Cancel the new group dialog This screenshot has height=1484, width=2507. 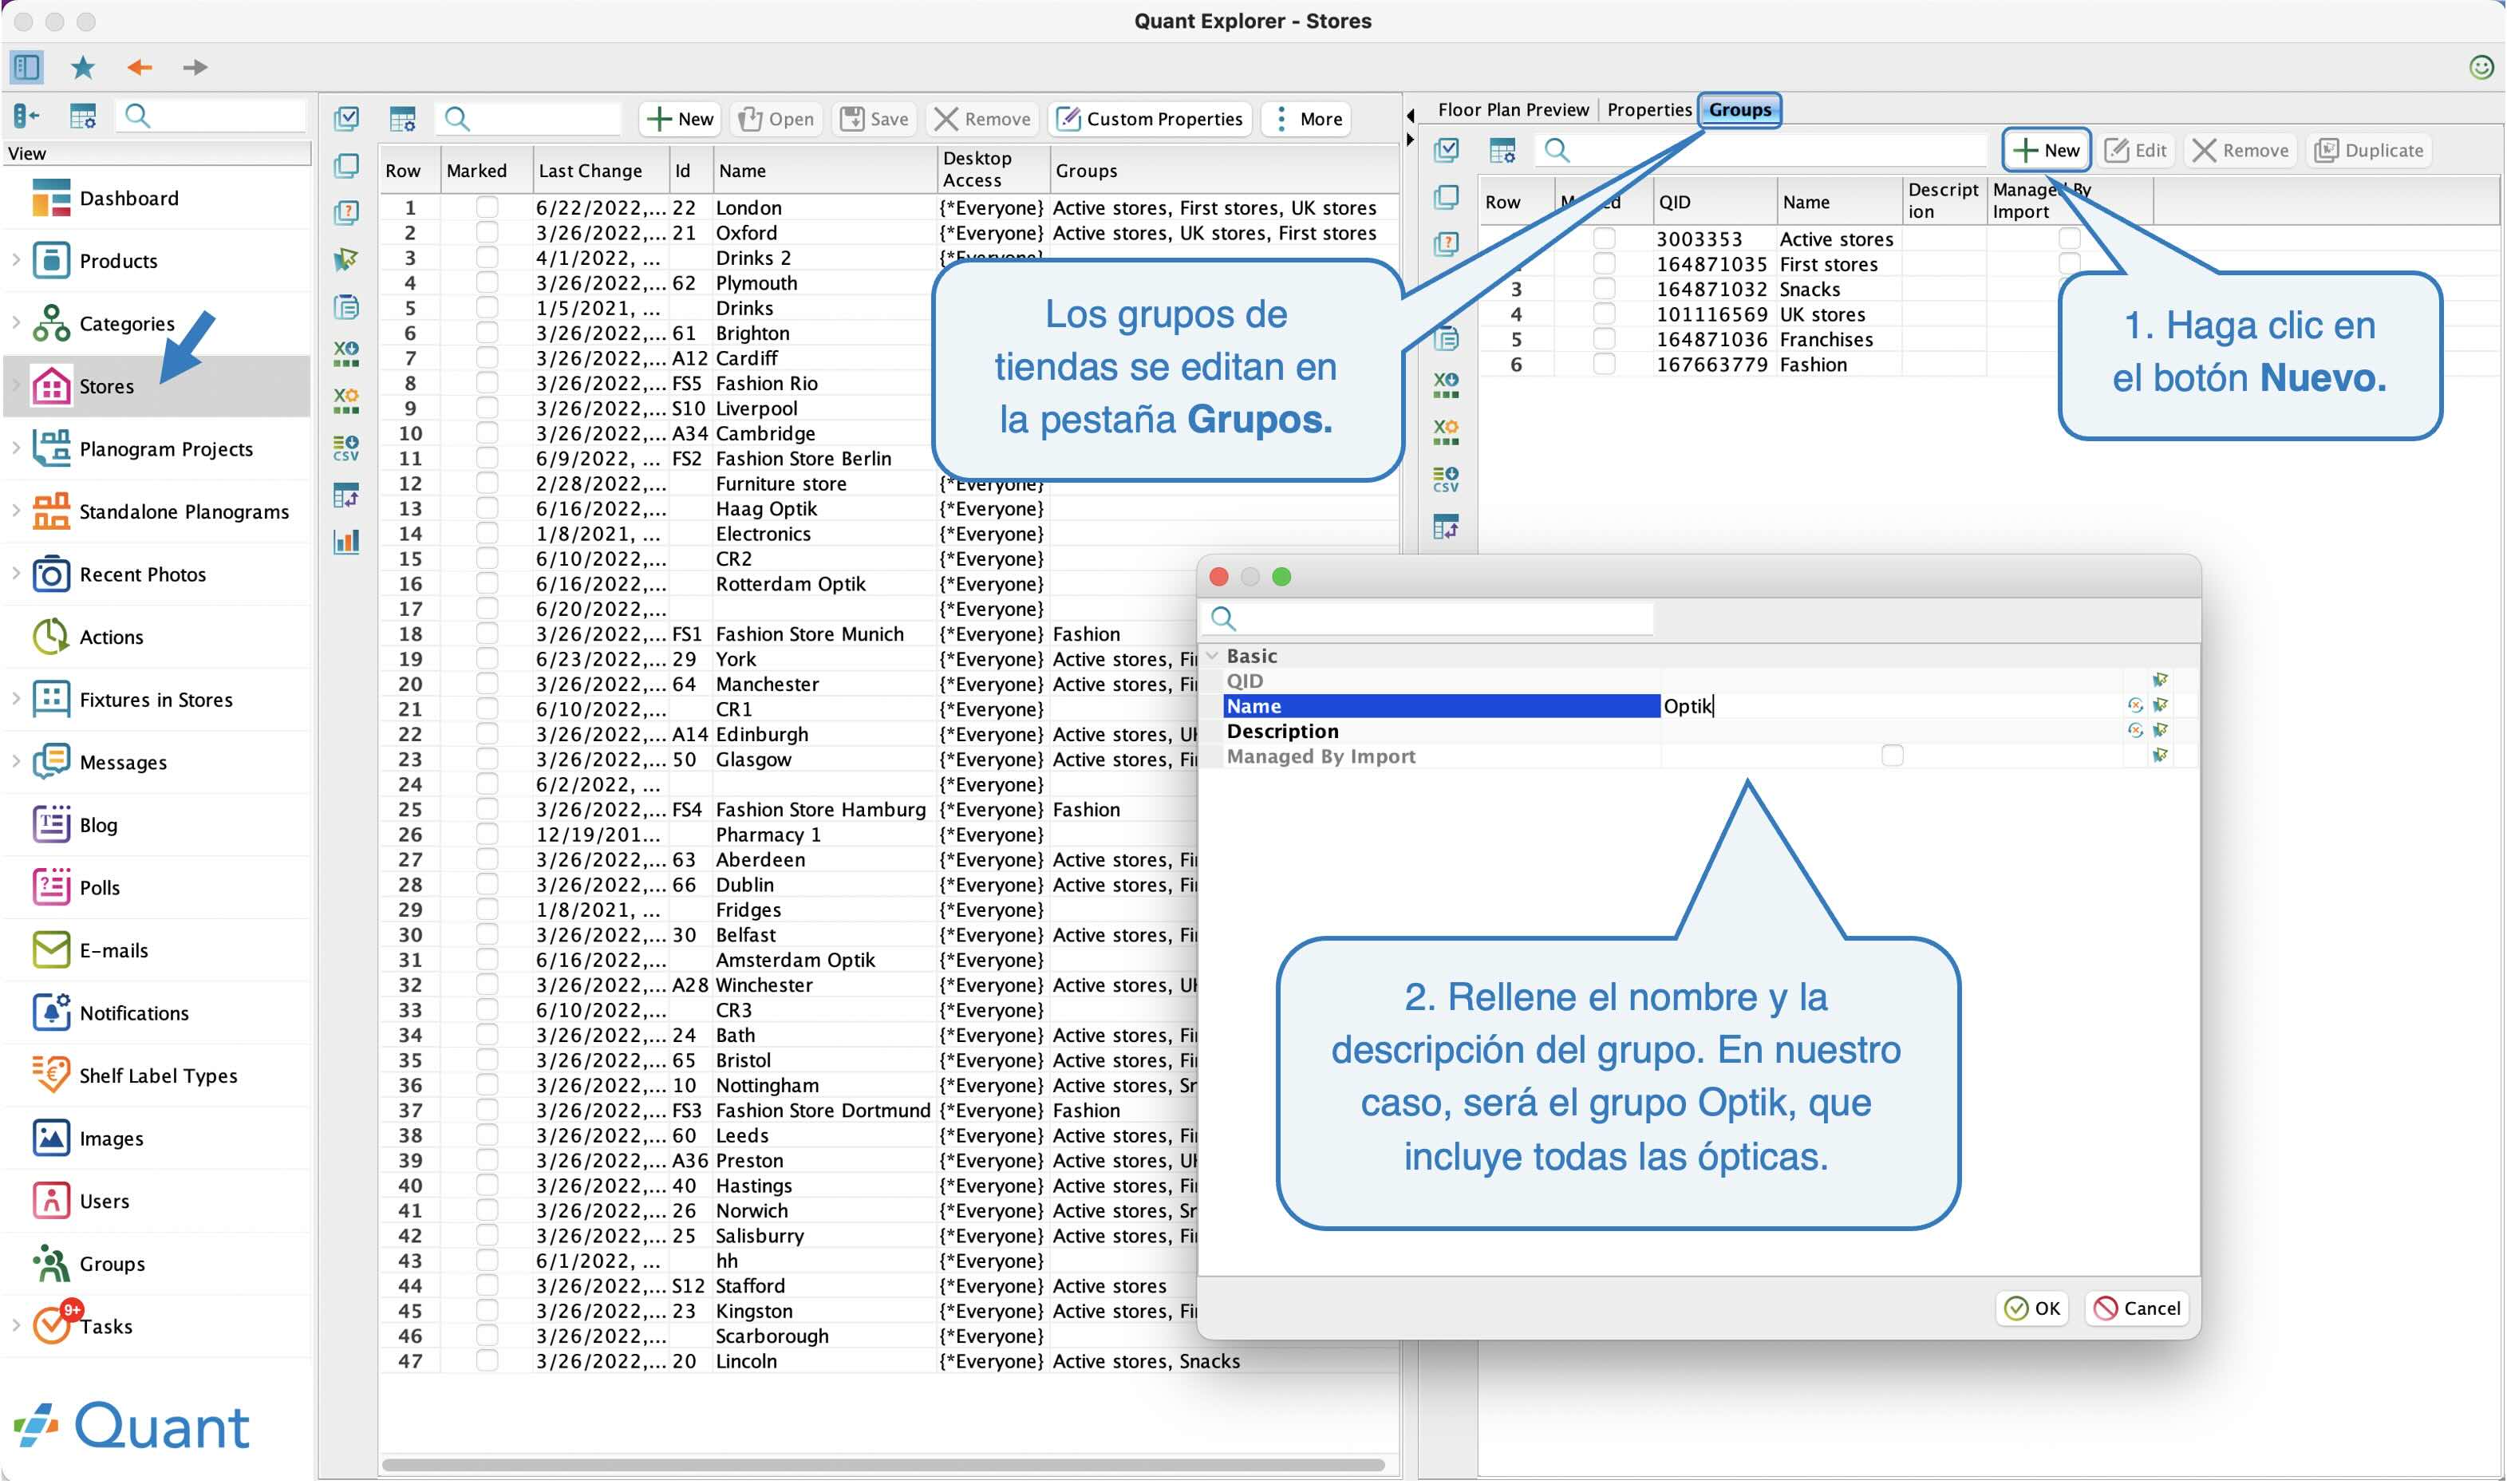pyautogui.click(x=2136, y=1308)
